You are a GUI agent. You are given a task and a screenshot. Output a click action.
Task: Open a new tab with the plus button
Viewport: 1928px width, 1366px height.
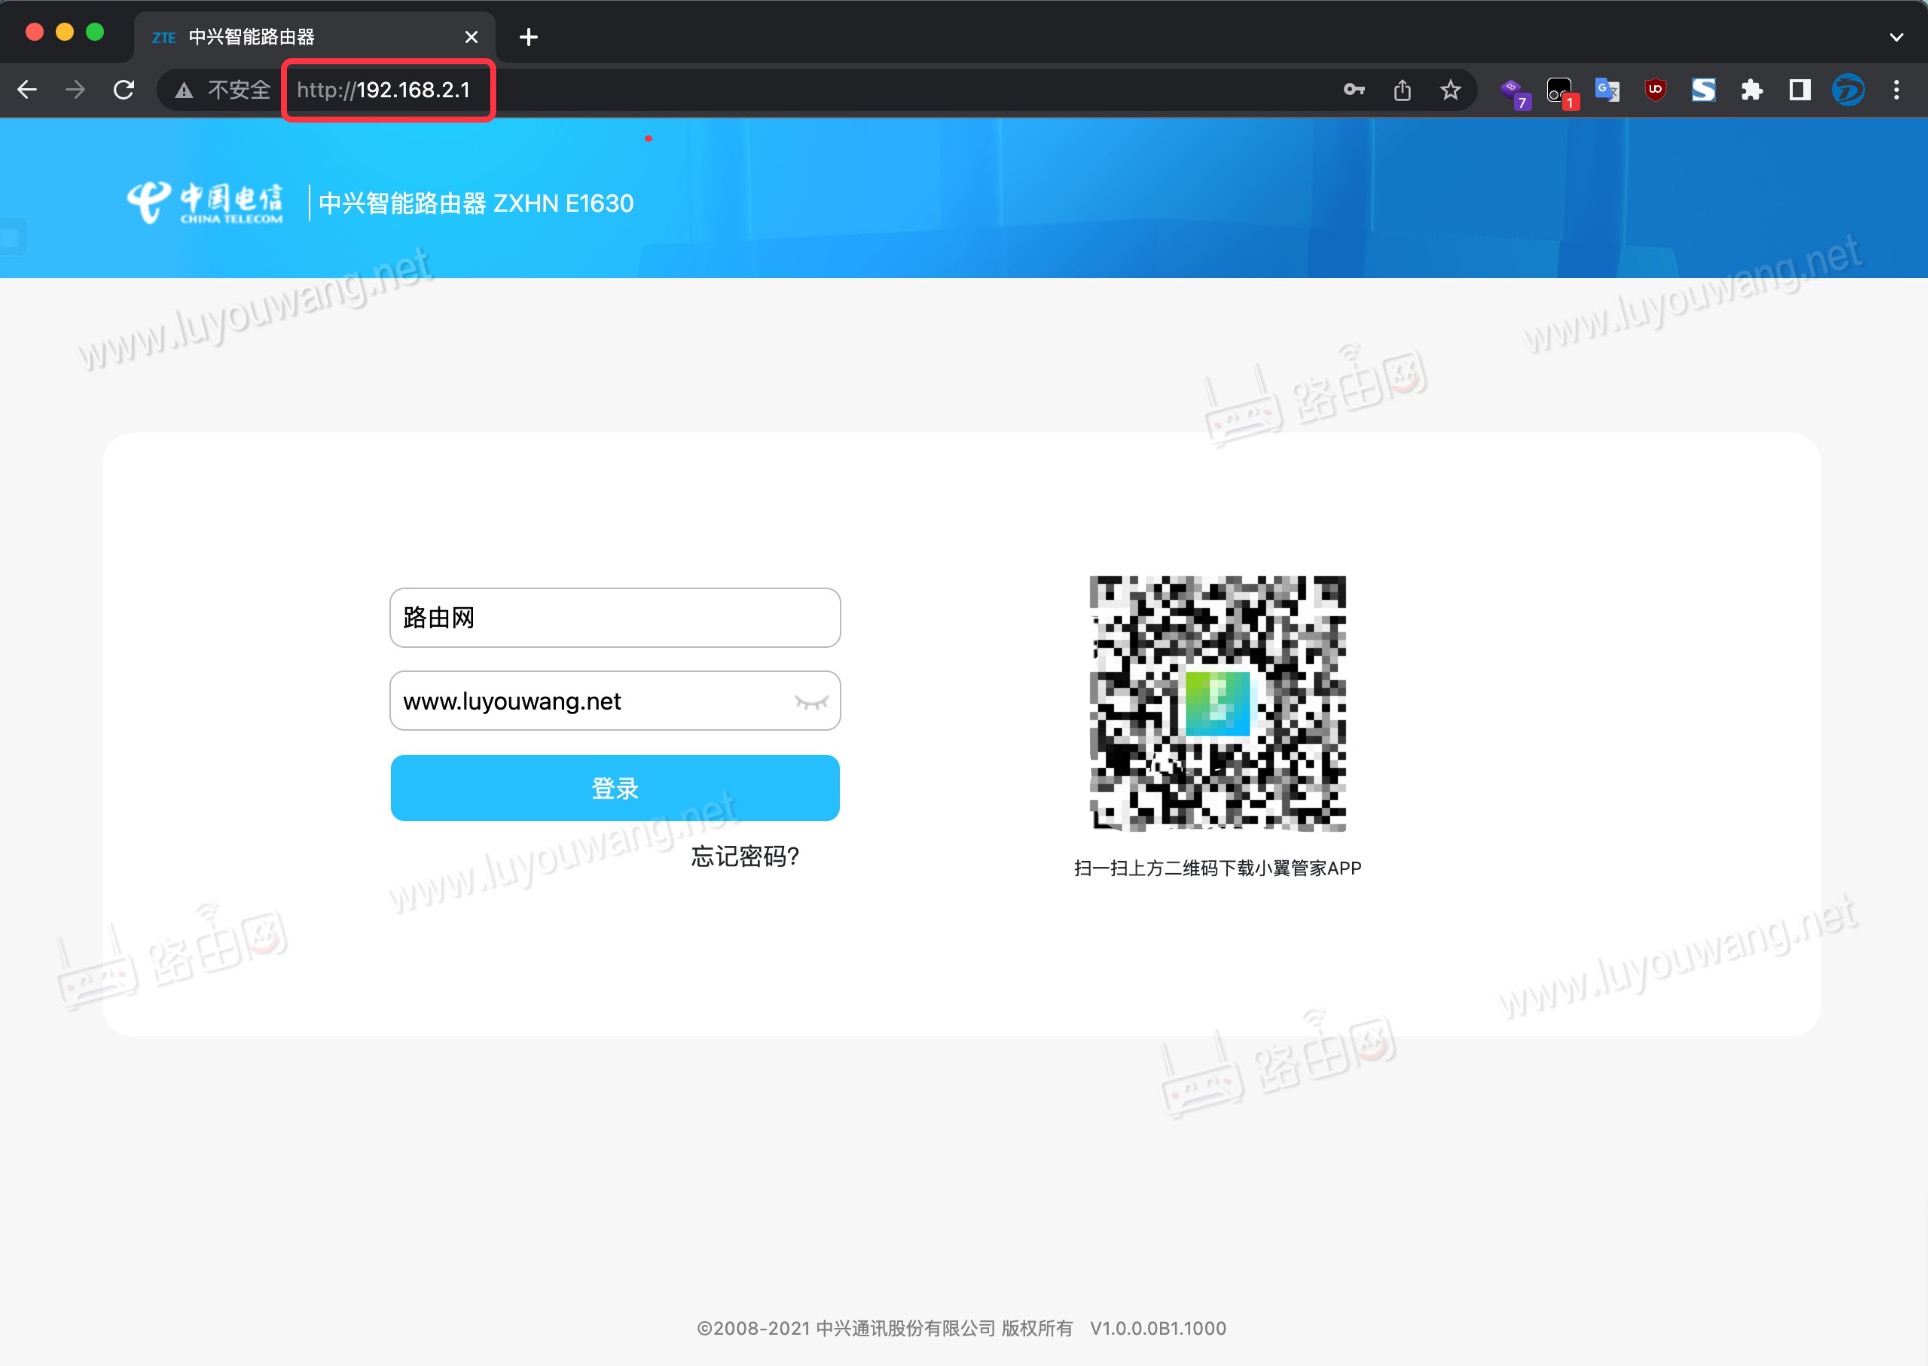pyautogui.click(x=528, y=37)
